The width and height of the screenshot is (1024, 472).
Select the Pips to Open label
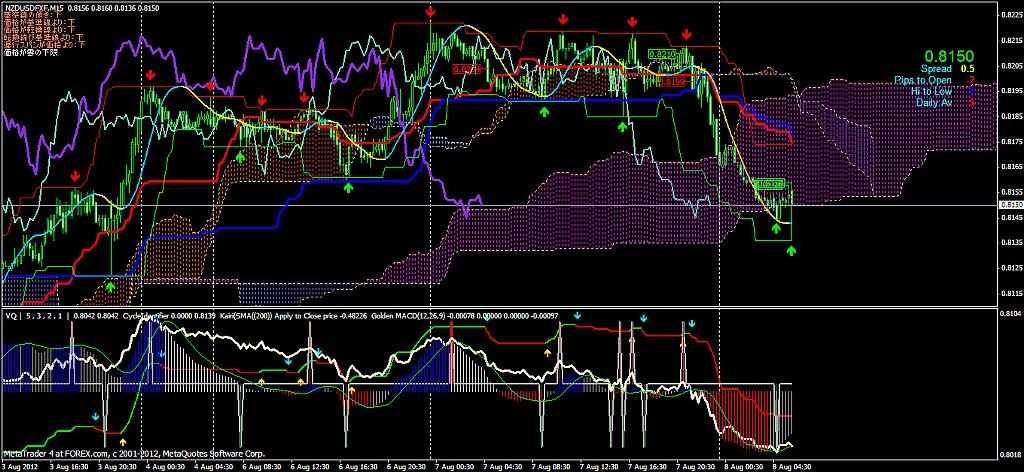(923, 80)
